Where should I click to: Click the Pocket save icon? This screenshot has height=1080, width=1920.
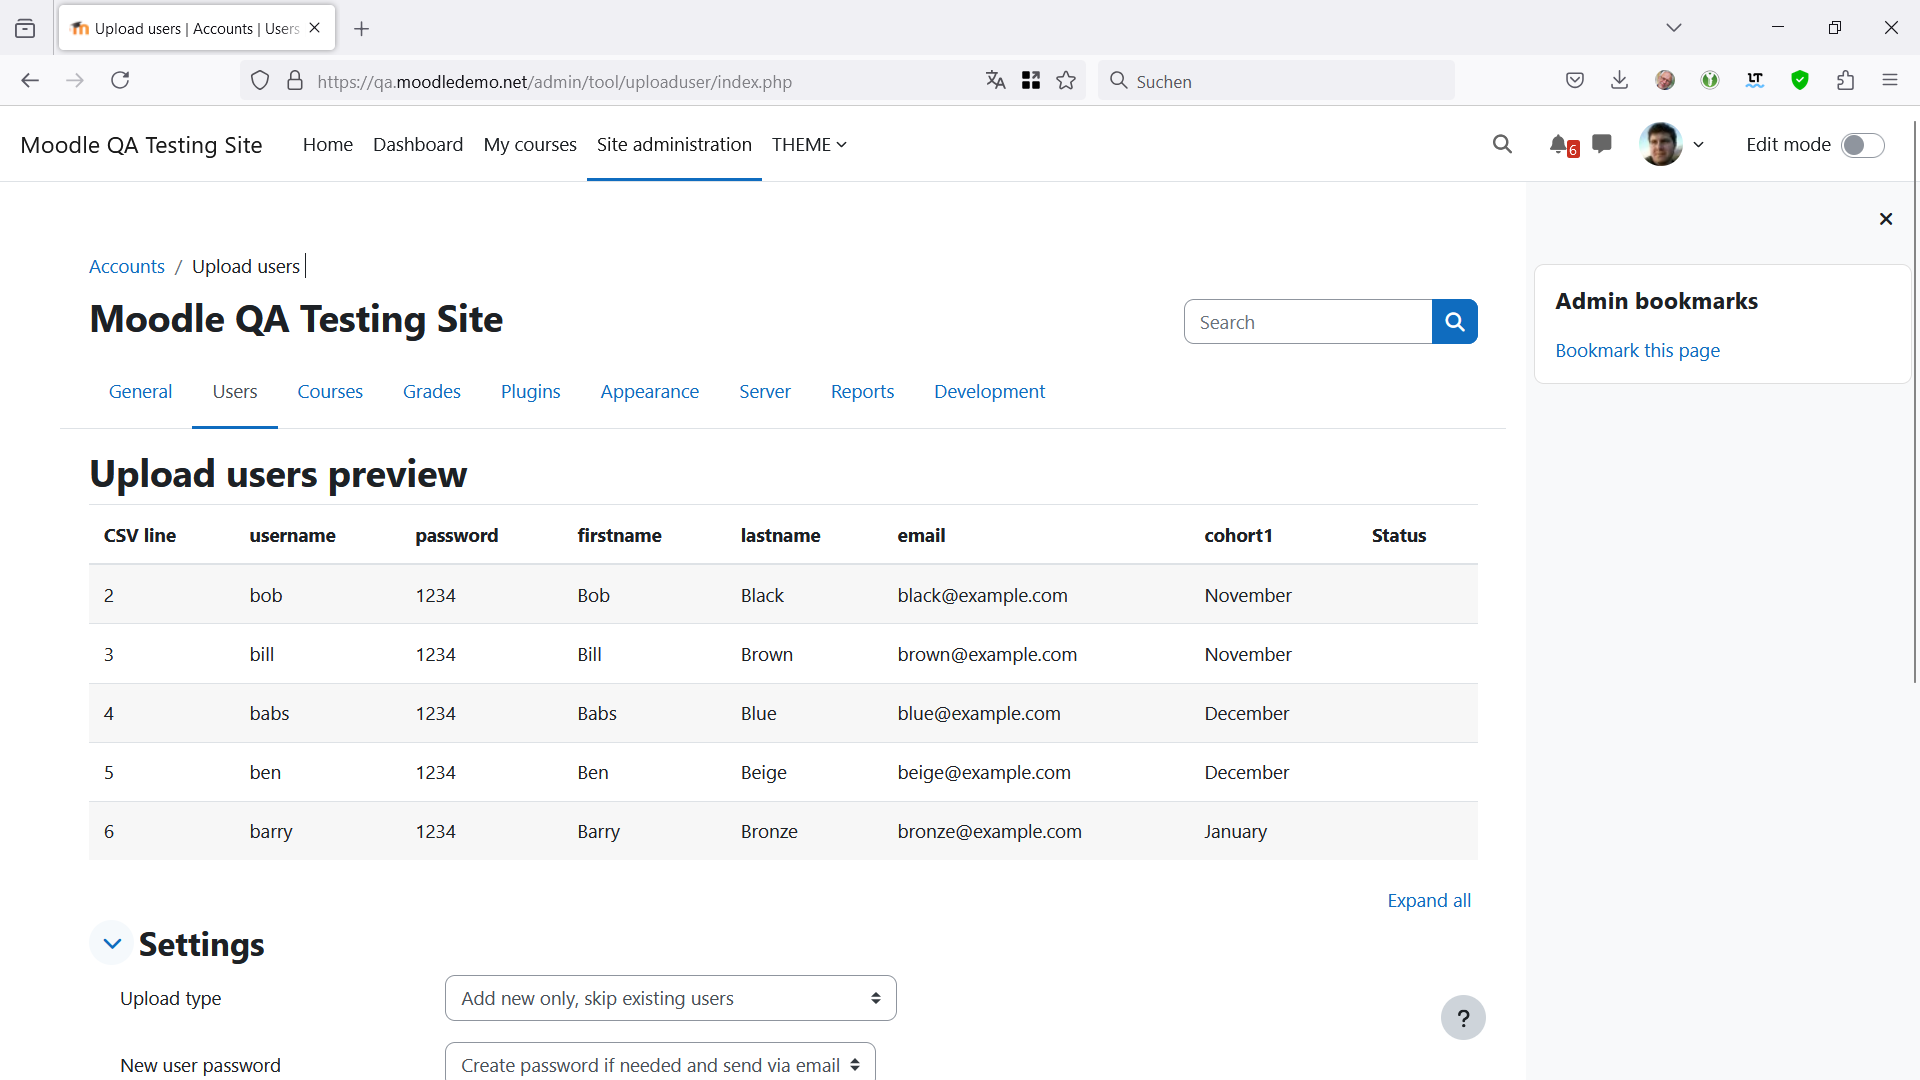pyautogui.click(x=1575, y=81)
